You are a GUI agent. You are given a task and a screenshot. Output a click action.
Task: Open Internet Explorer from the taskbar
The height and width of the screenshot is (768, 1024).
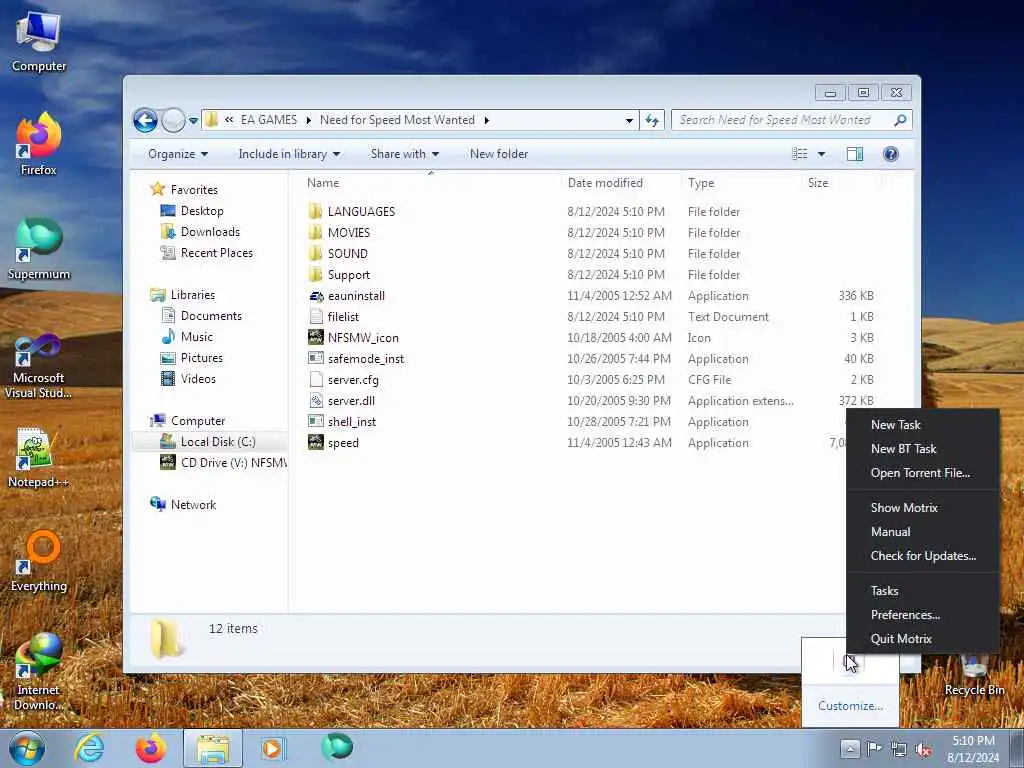pyautogui.click(x=89, y=748)
